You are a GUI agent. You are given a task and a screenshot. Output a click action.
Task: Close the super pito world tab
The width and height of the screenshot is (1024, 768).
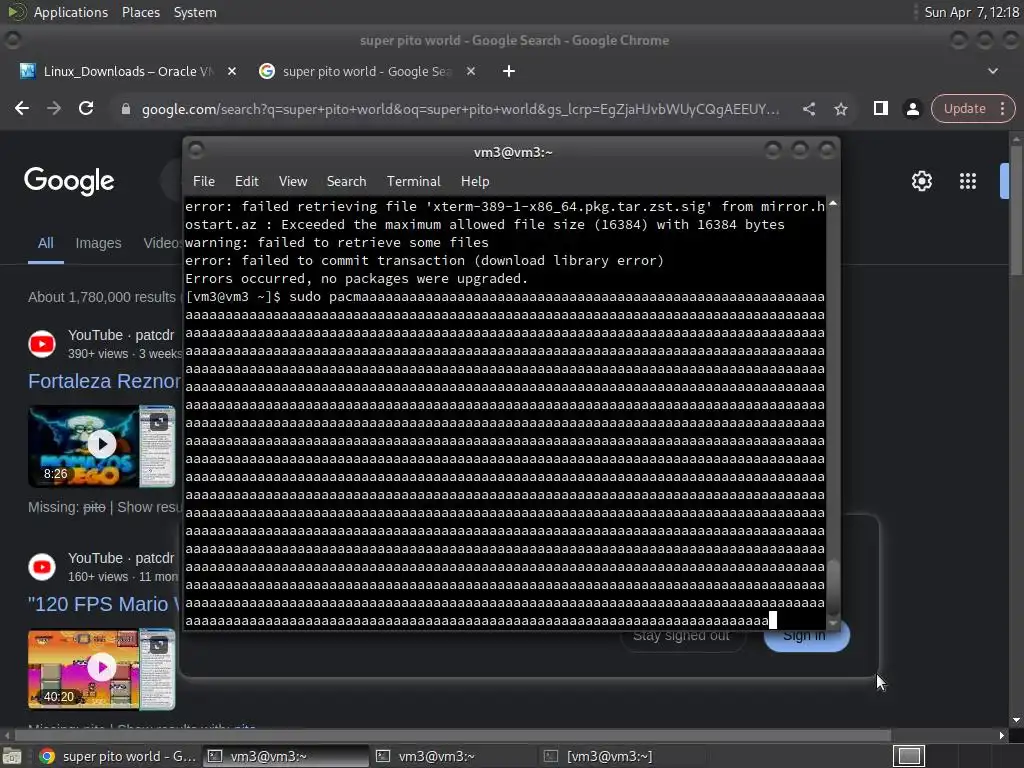click(471, 71)
